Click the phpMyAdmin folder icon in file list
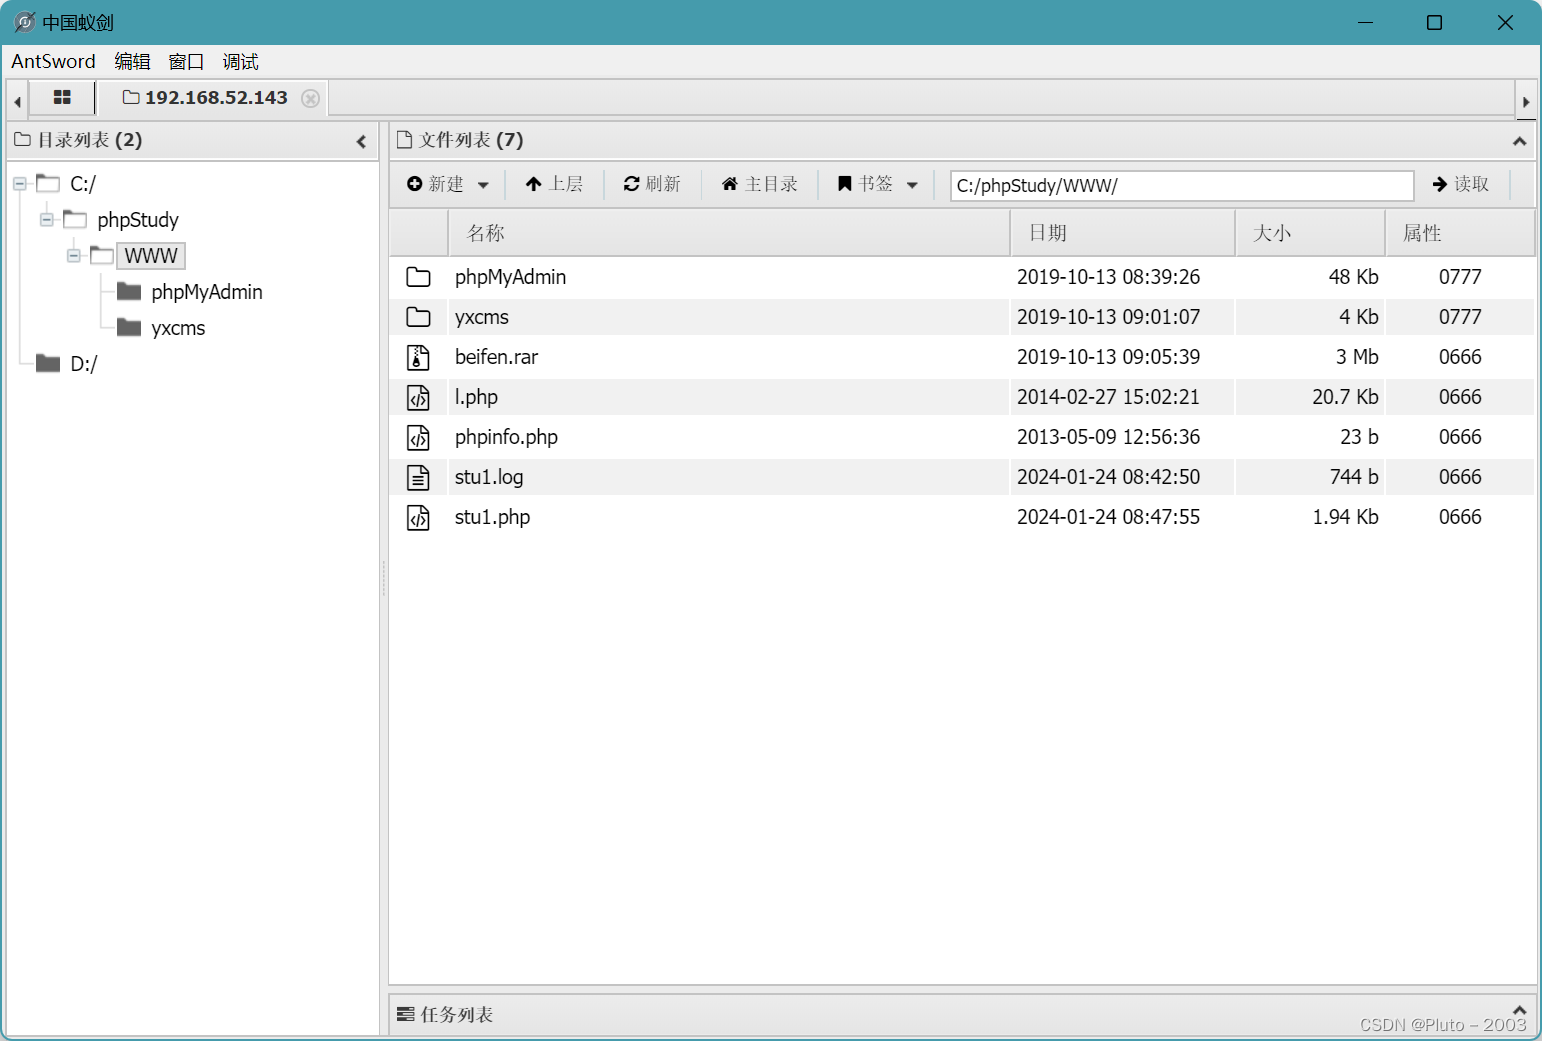The height and width of the screenshot is (1041, 1542). click(418, 277)
